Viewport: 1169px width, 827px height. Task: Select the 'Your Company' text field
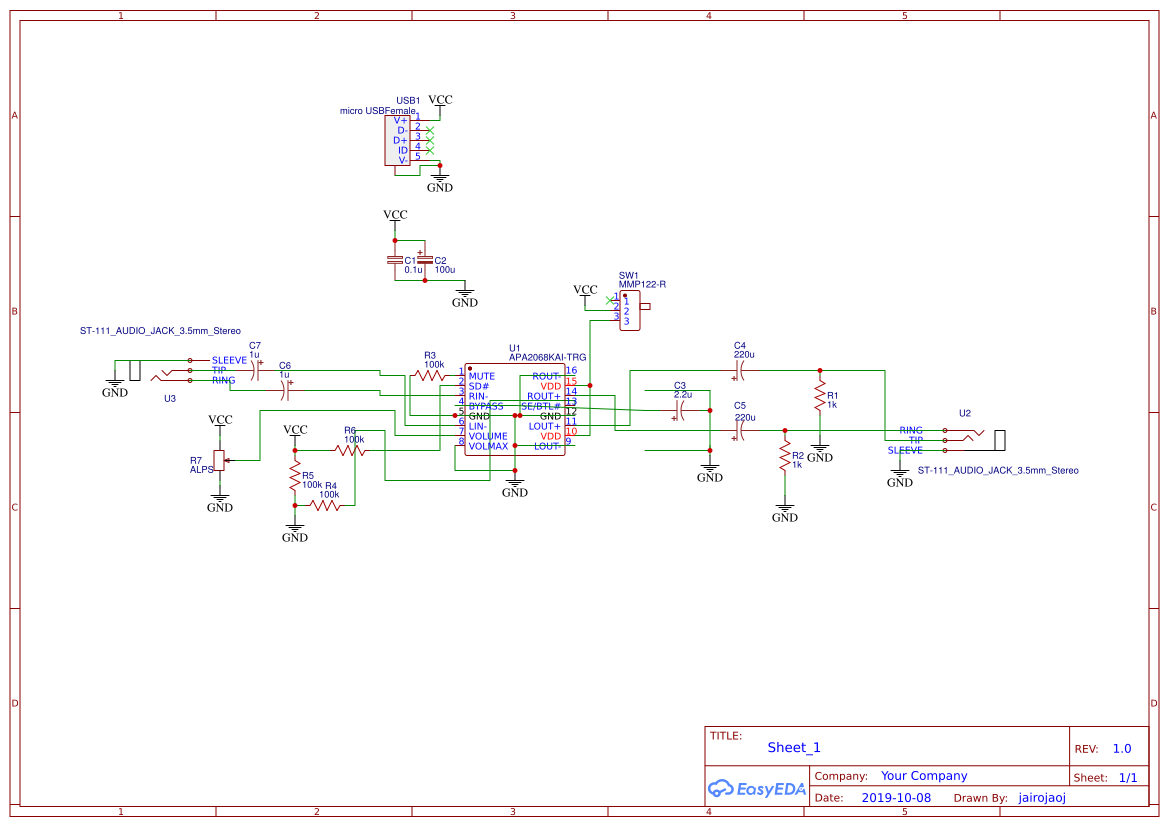(924, 776)
